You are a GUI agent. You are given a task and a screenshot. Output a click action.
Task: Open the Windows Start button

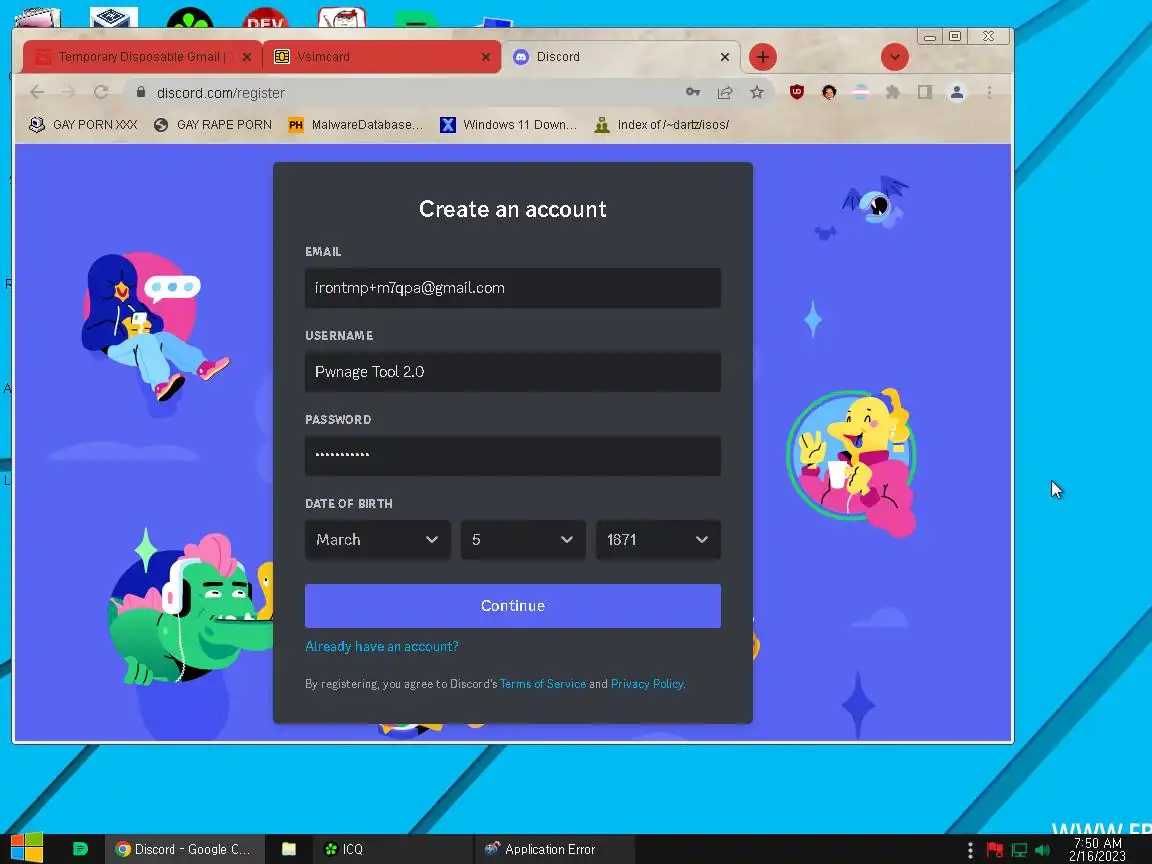click(x=27, y=849)
